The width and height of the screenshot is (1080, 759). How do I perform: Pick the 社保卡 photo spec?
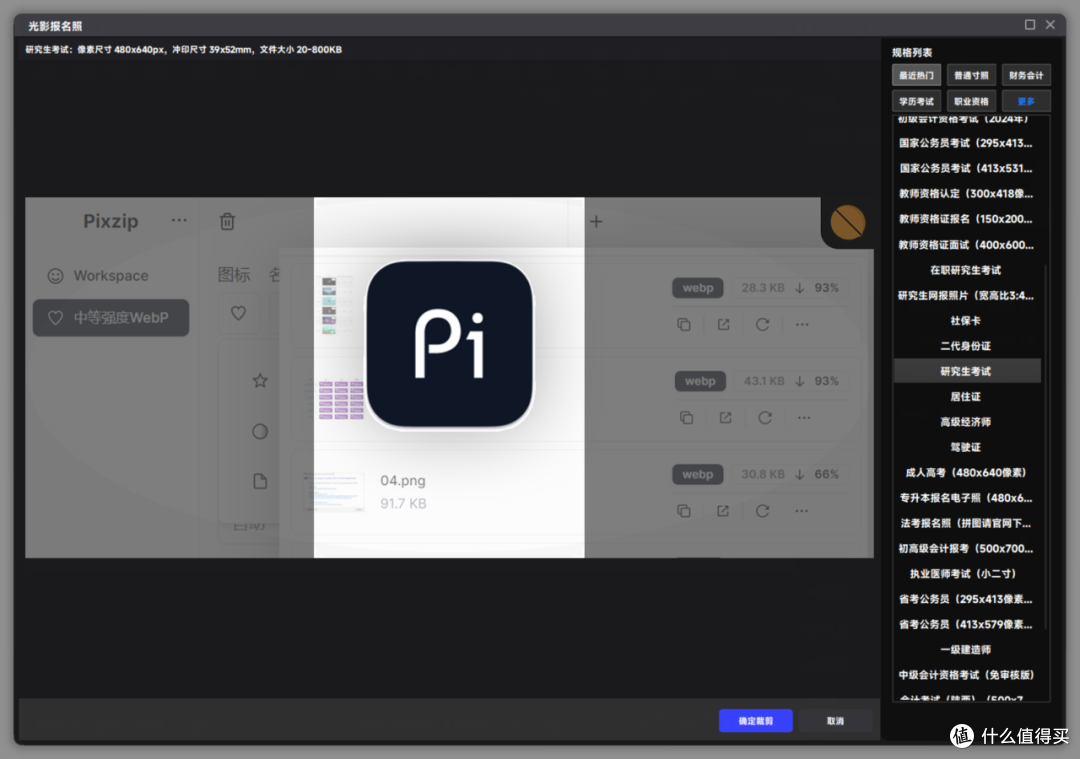(x=966, y=321)
